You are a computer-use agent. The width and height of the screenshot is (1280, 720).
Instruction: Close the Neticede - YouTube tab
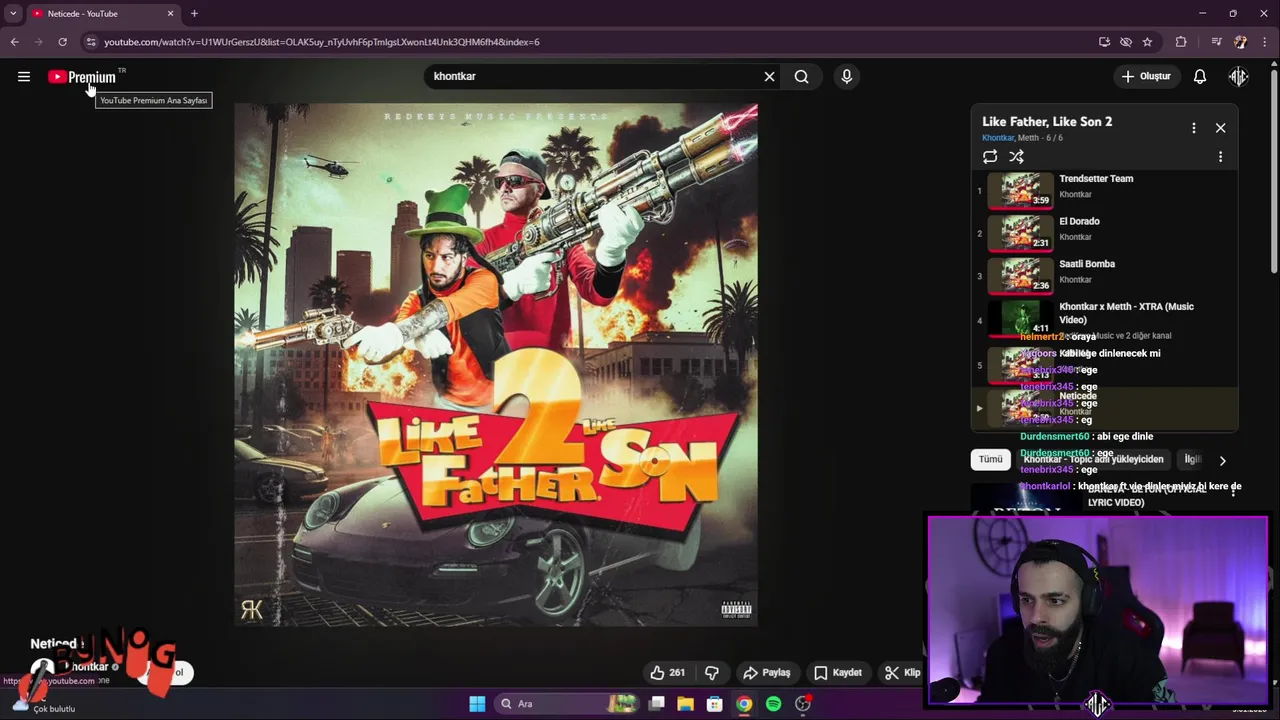click(x=170, y=13)
